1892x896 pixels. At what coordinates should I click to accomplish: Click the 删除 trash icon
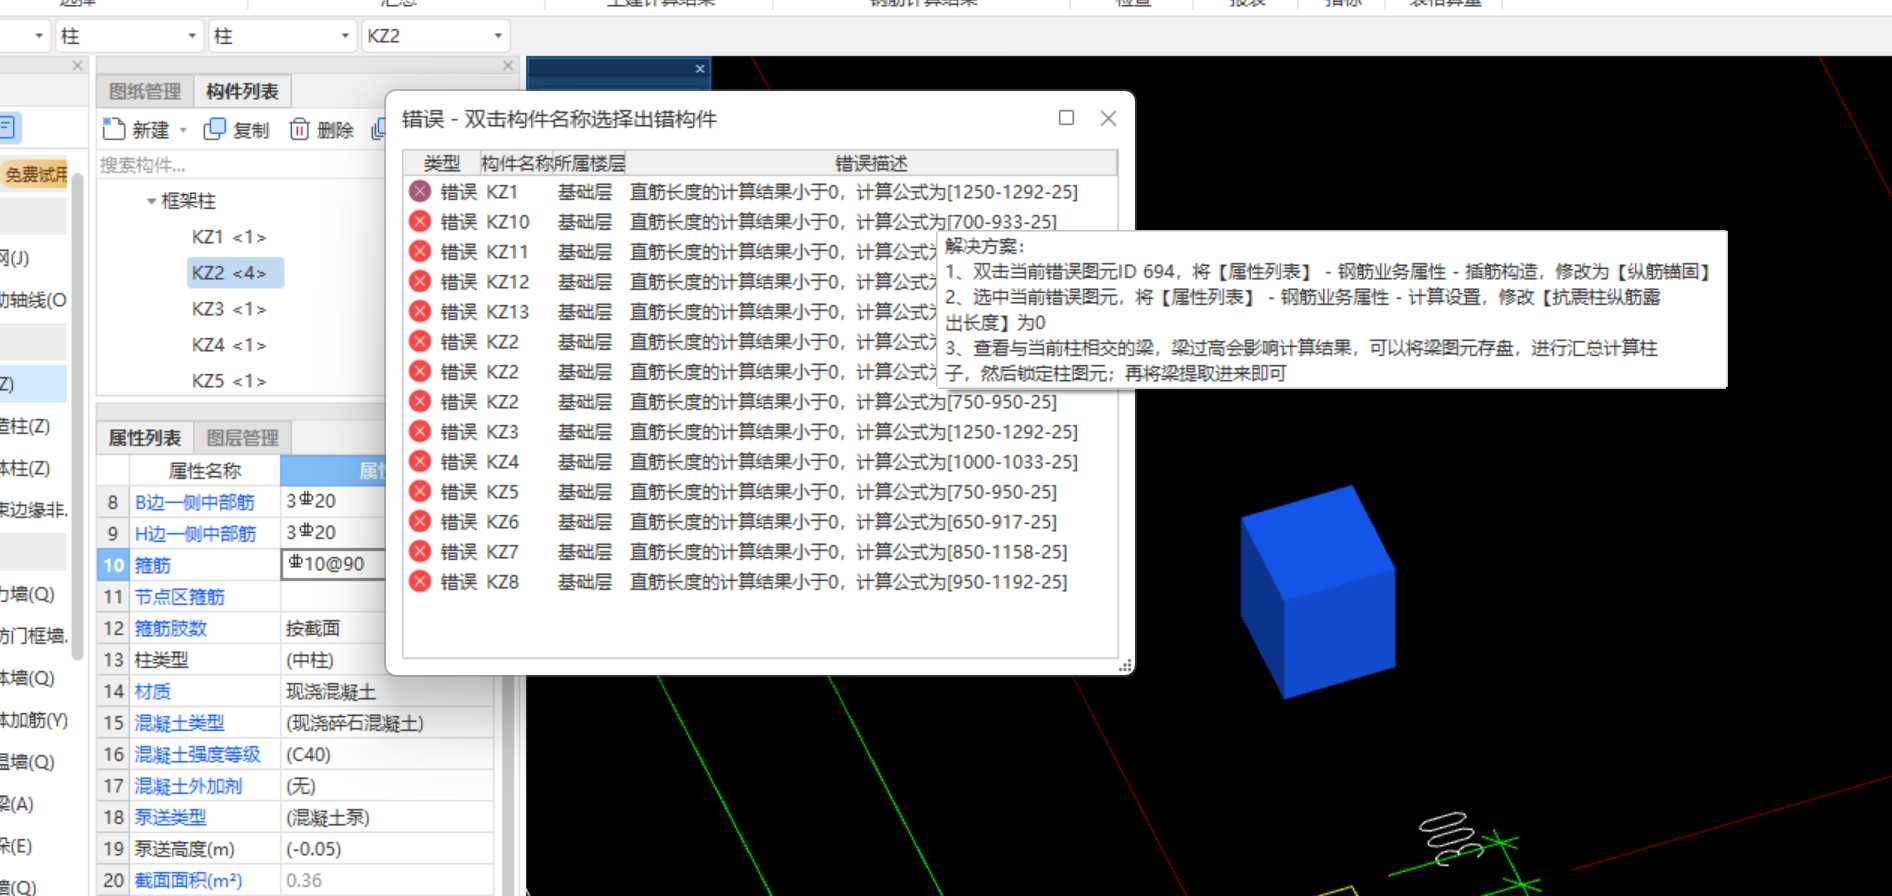[x=299, y=129]
